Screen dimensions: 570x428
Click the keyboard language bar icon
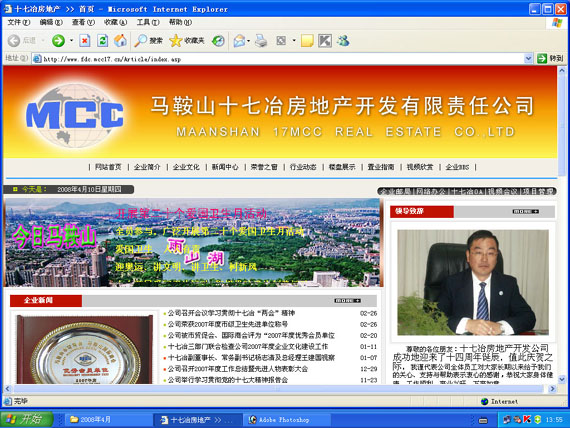tap(483, 420)
